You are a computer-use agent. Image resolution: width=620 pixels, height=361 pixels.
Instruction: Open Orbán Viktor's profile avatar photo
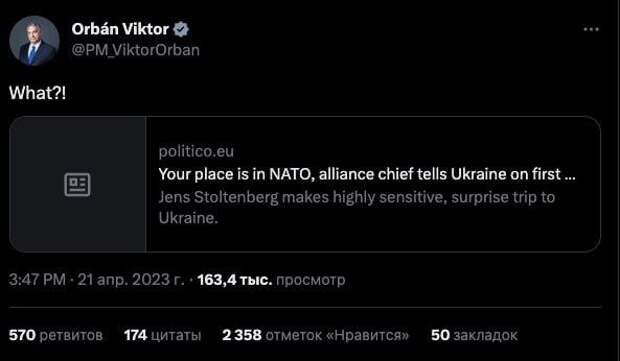click(34, 40)
